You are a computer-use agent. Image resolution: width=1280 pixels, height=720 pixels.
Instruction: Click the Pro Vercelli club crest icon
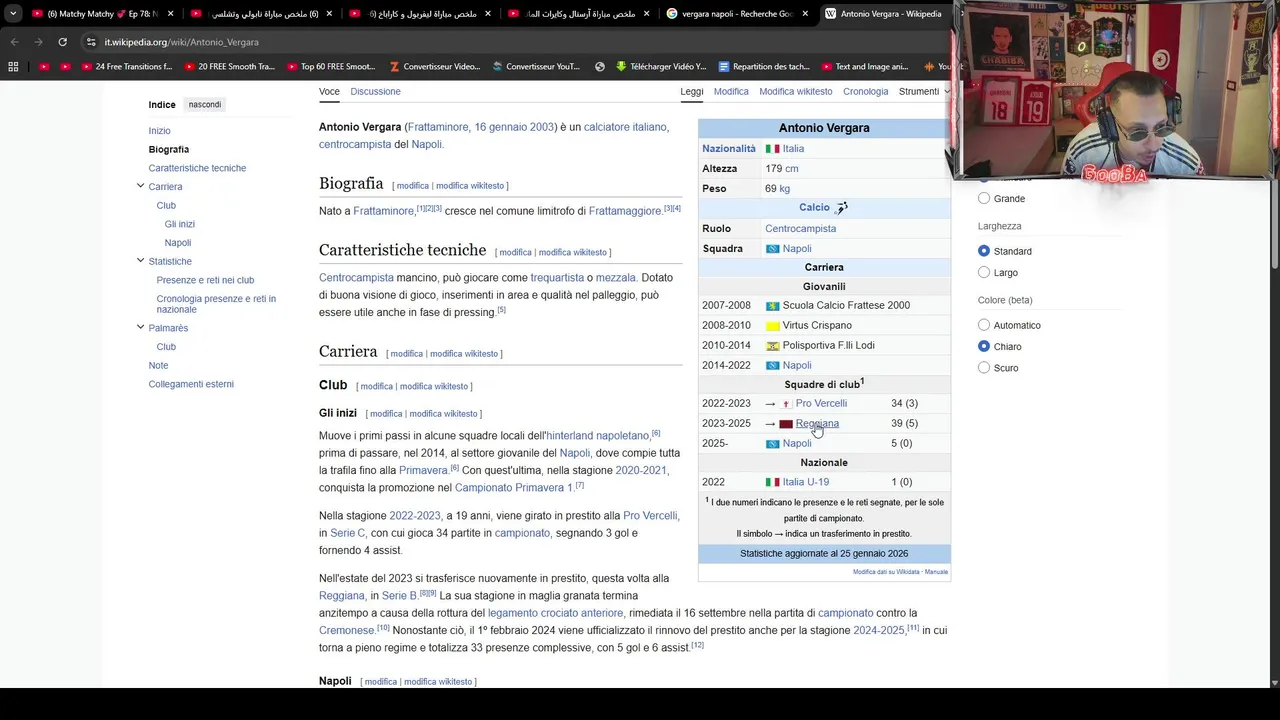786,404
